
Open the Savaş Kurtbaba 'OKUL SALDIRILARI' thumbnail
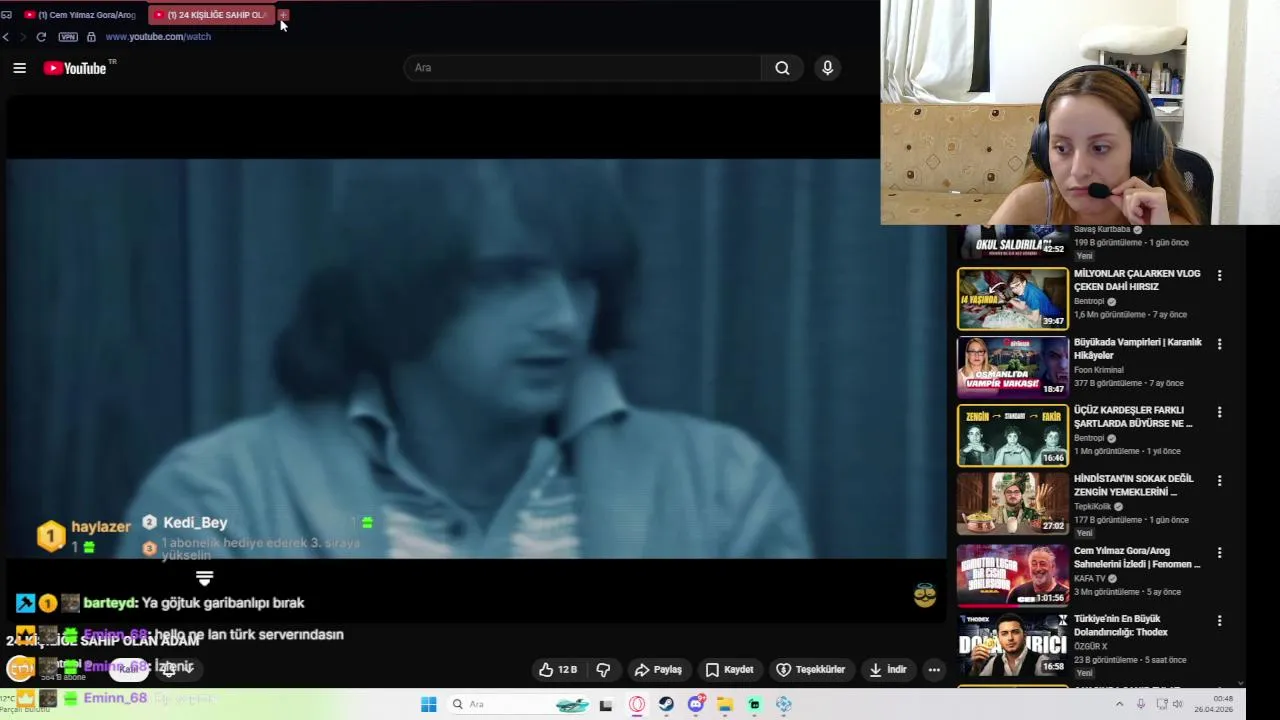(1013, 242)
